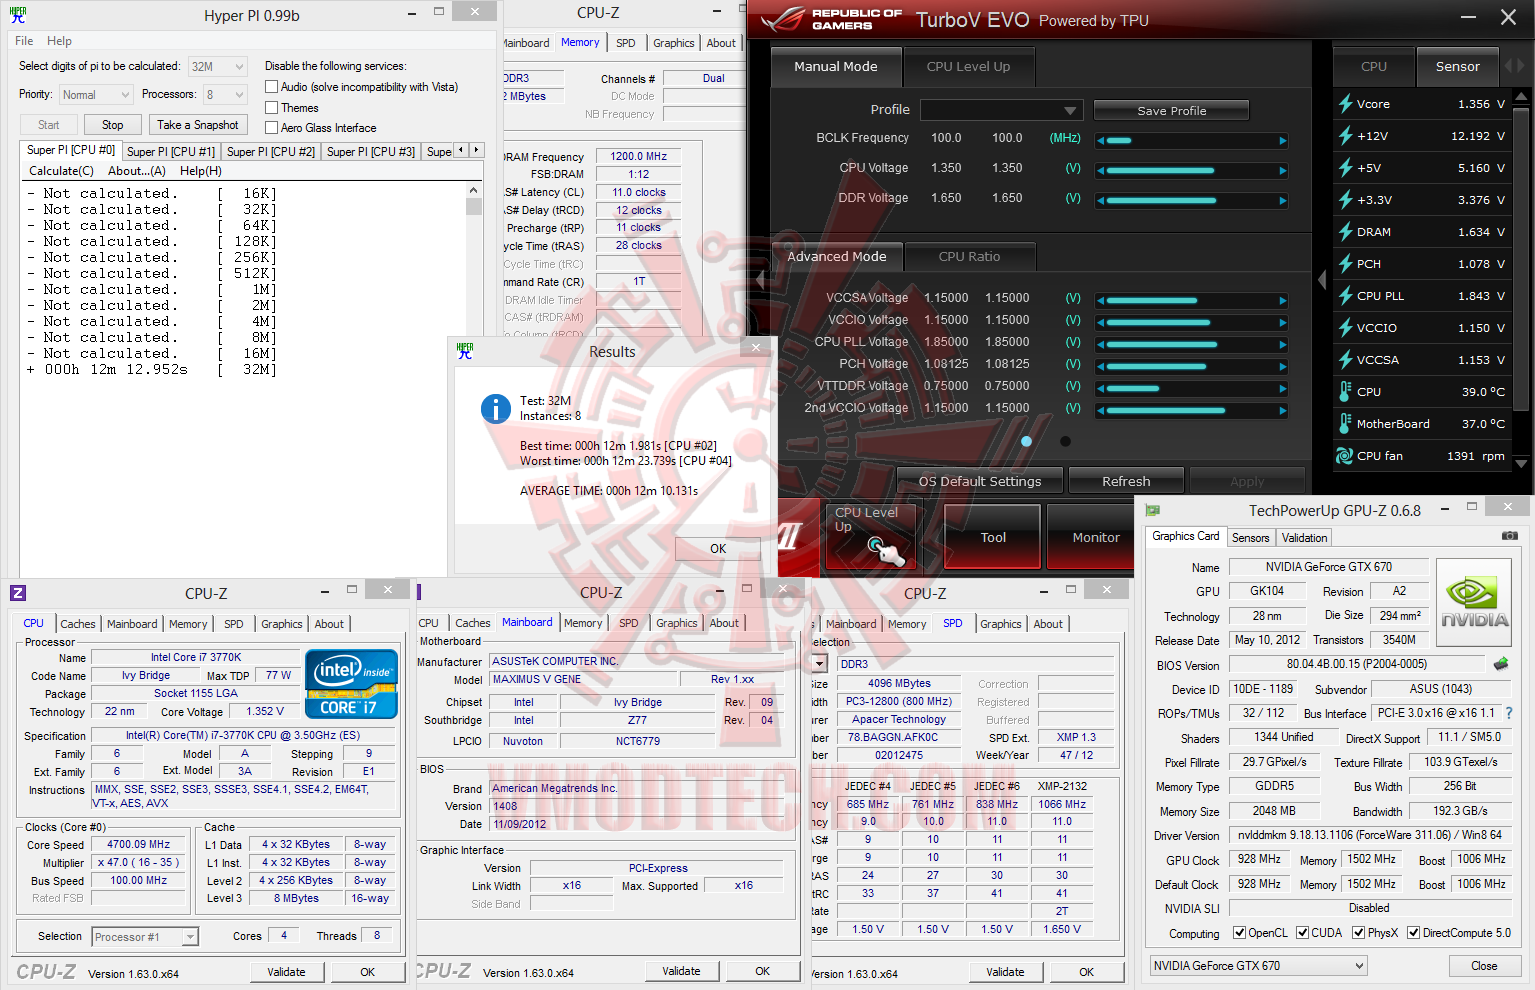The image size is (1535, 990).
Task: Click the sensor list scroll-down arrow
Action: pos(1521,463)
